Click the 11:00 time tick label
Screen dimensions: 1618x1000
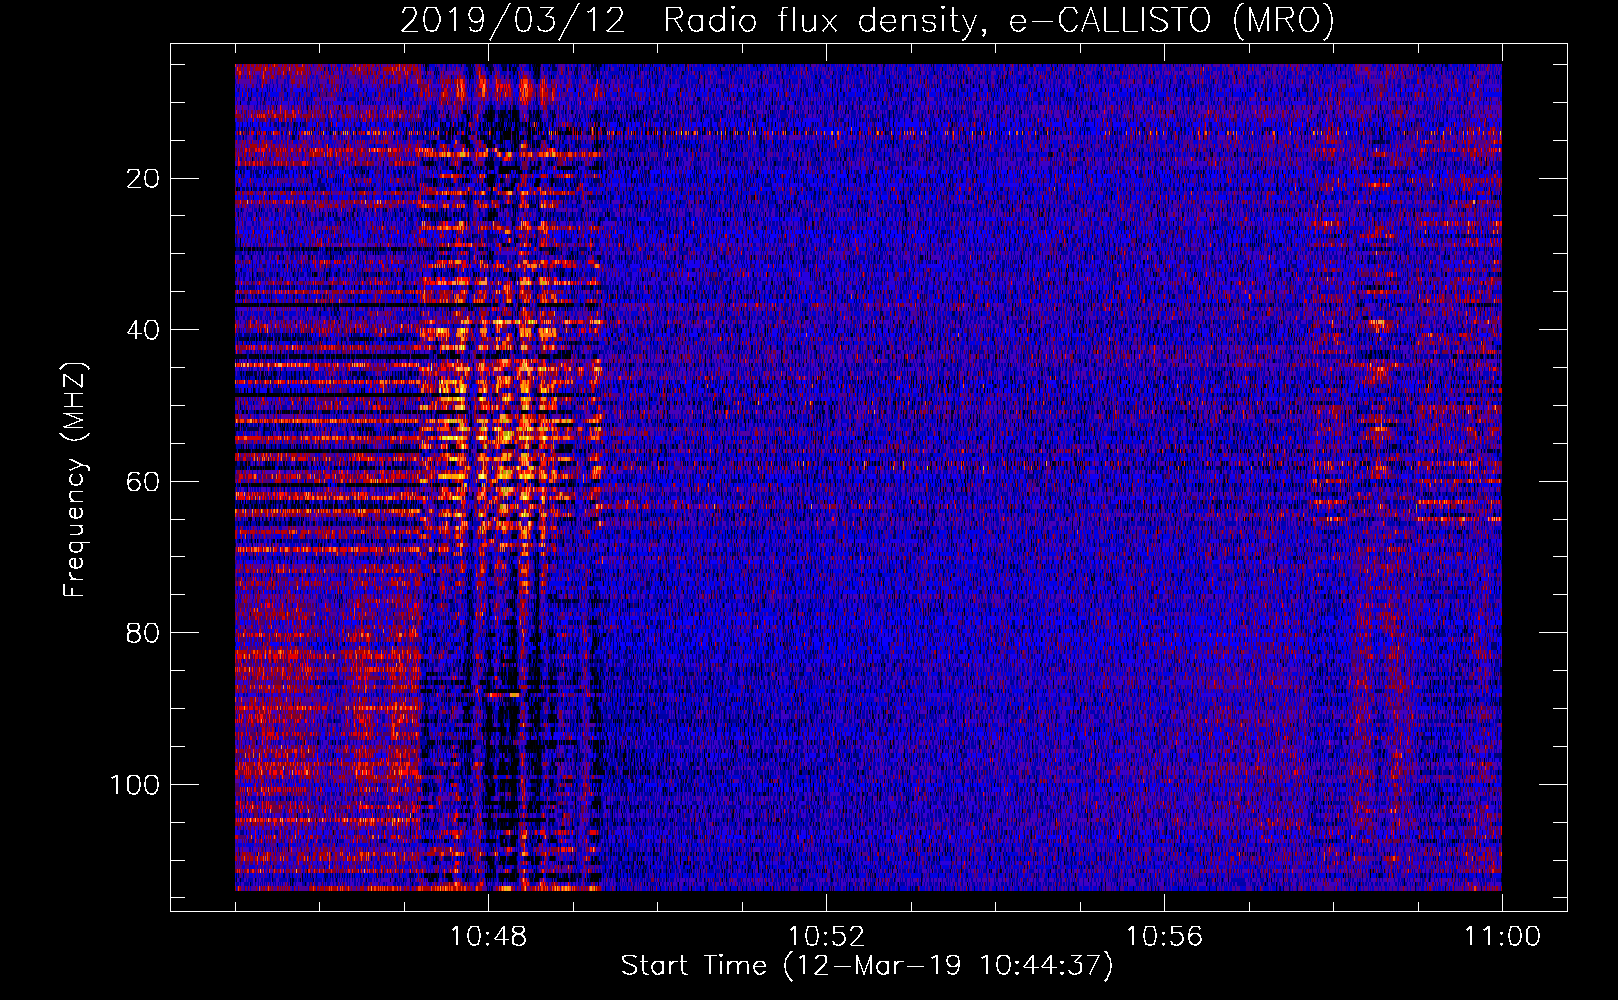click(x=1503, y=936)
